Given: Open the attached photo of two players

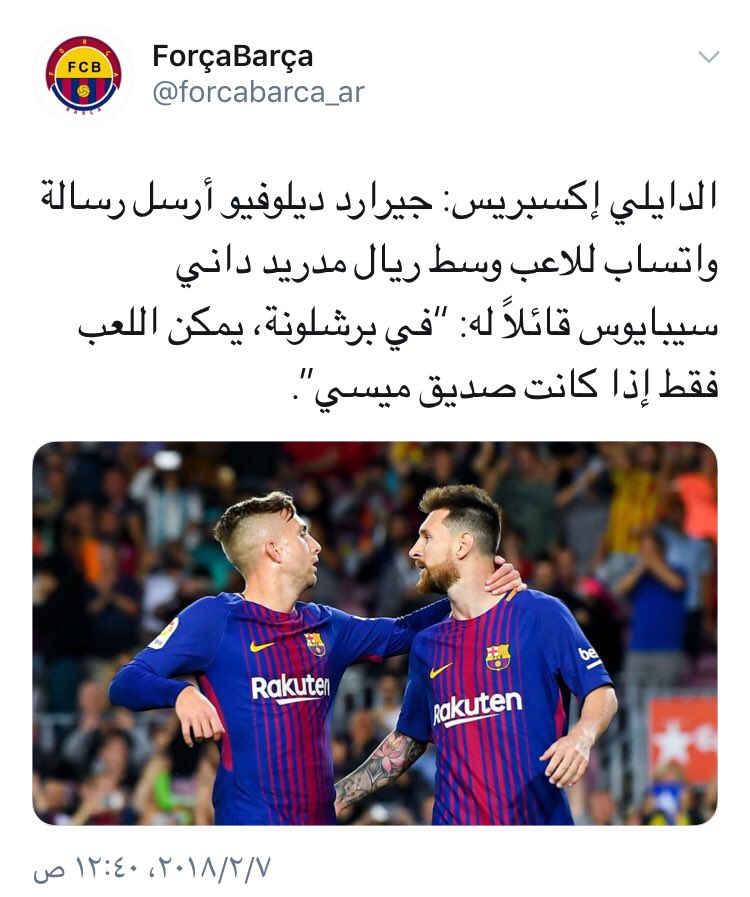Looking at the screenshot, I should pyautogui.click(x=375, y=633).
